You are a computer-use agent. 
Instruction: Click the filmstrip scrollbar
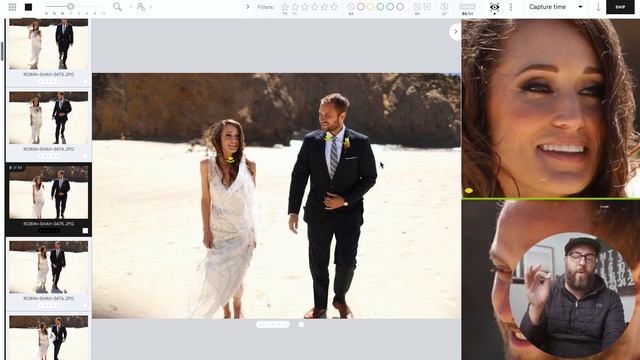point(3,50)
